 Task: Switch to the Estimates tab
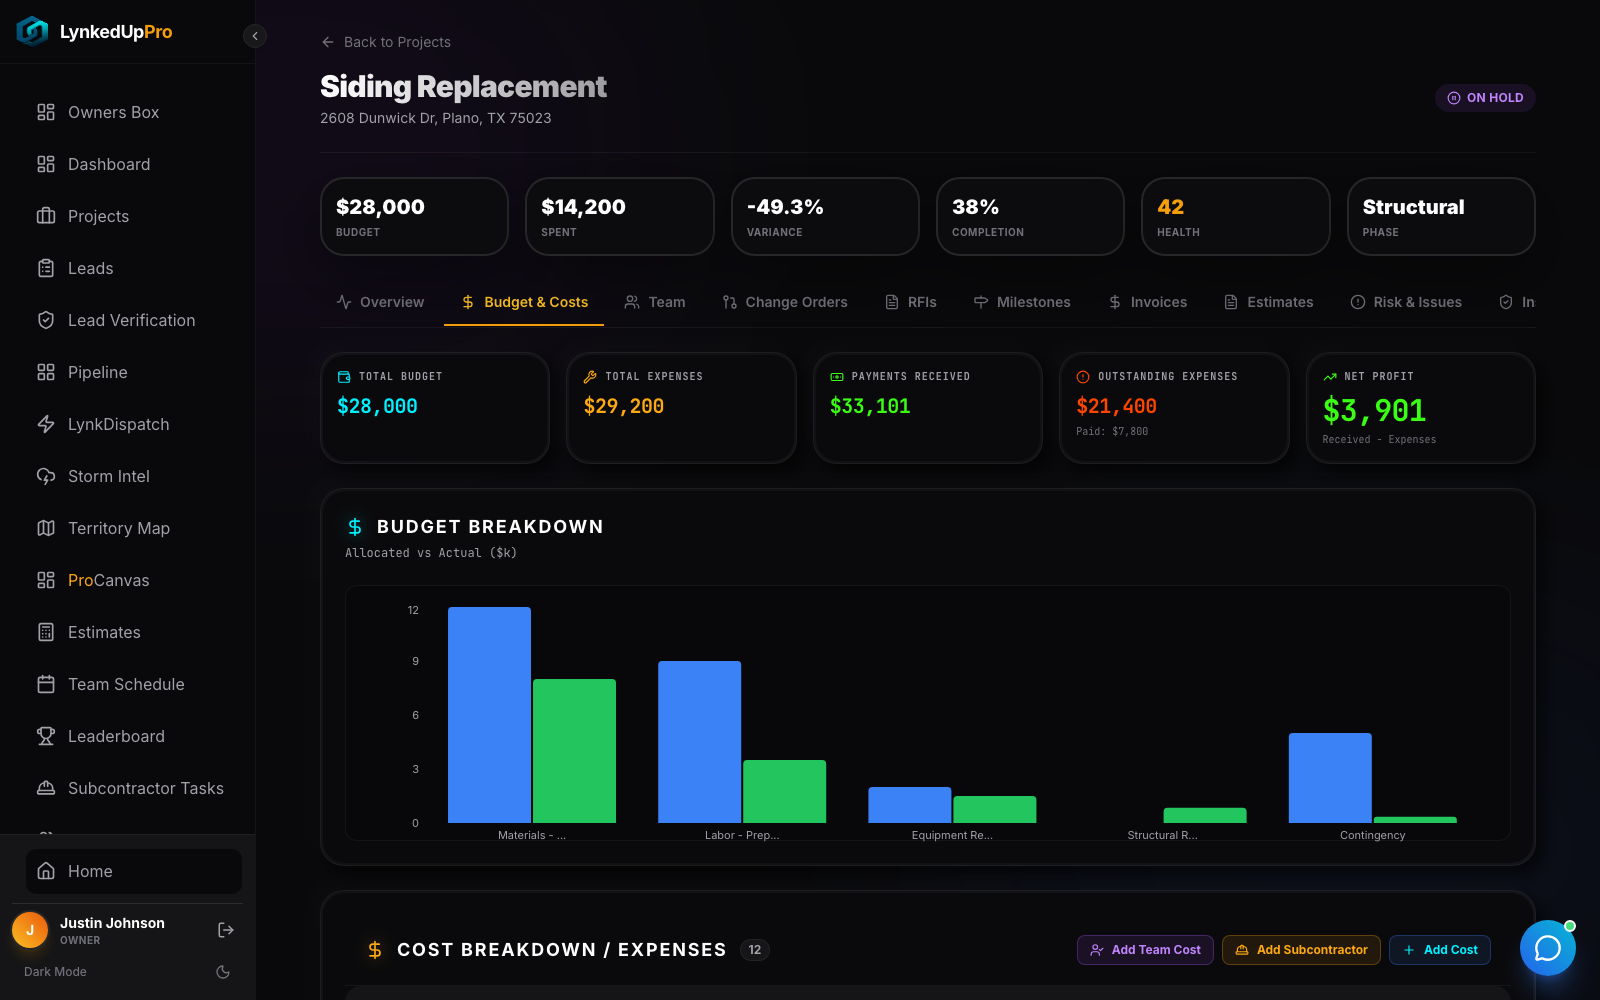point(1269,302)
